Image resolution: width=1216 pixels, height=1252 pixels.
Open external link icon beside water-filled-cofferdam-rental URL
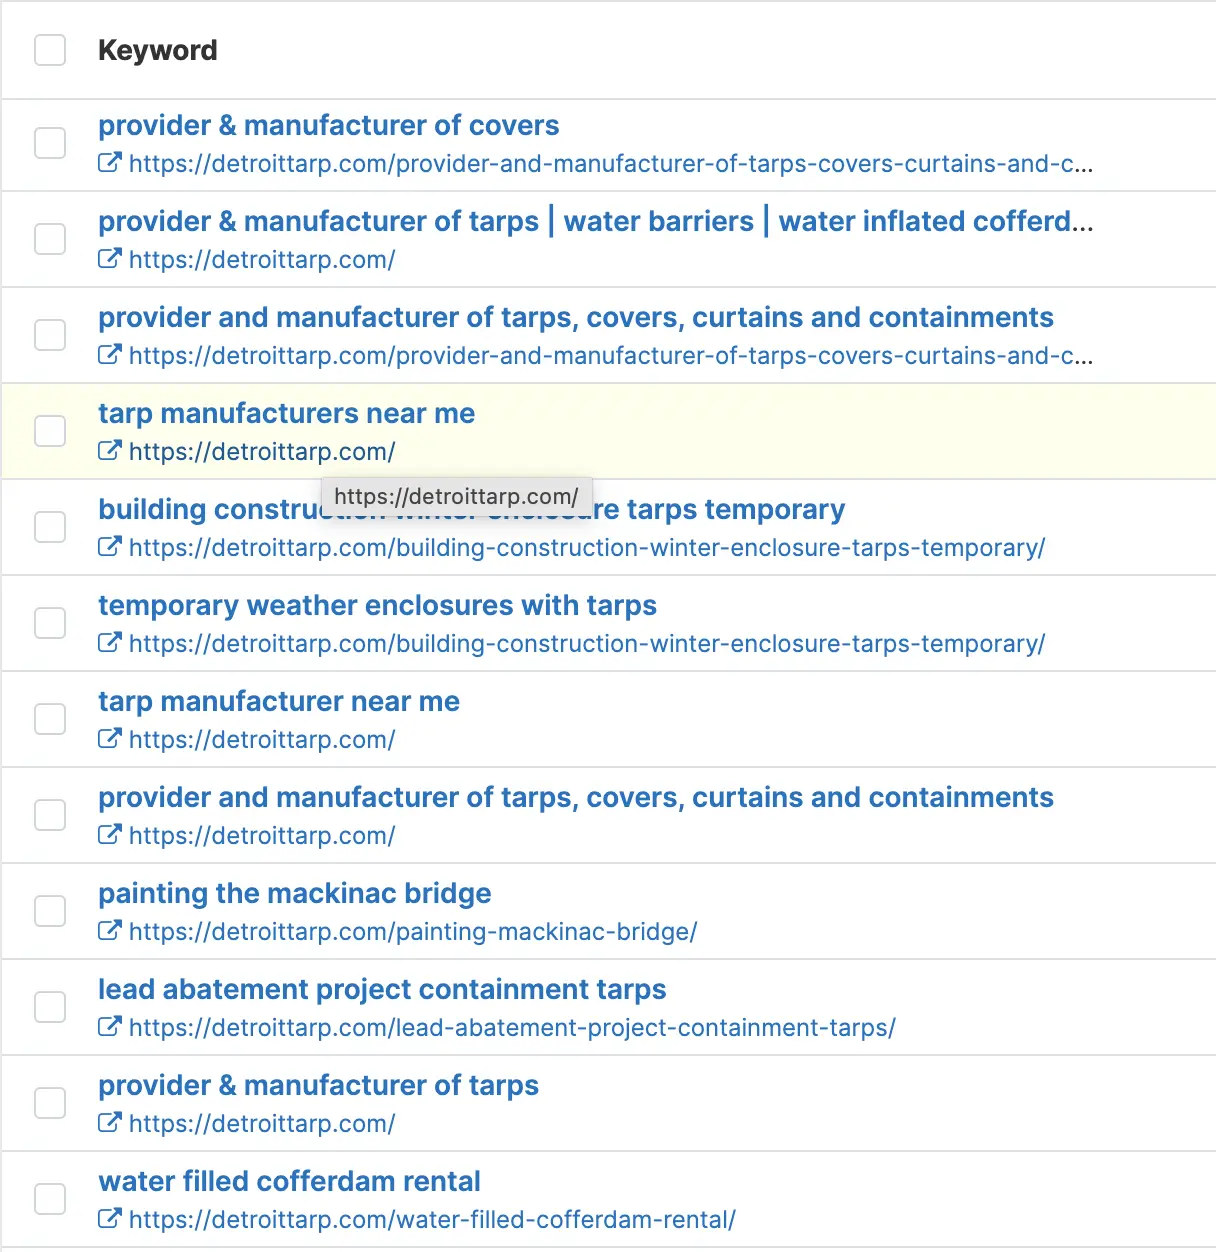point(110,1219)
